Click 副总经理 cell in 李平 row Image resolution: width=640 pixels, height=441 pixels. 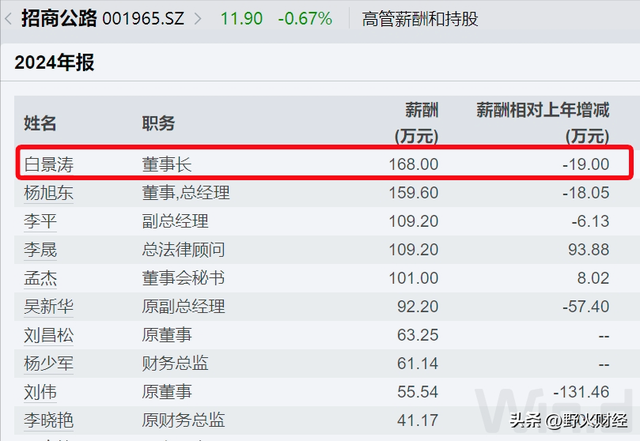coord(175,221)
